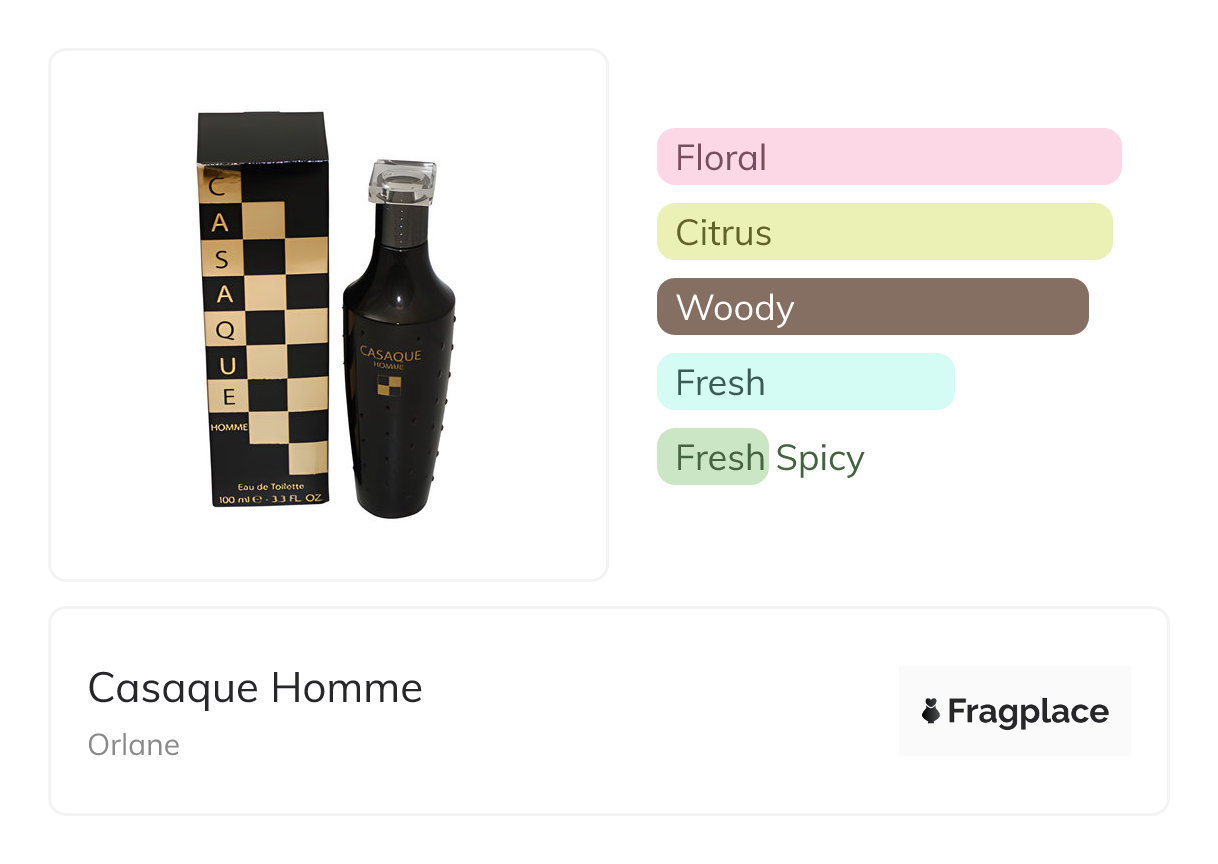Click the 100 ml 3.3 FL OZ label
1218x864 pixels.
click(270, 497)
